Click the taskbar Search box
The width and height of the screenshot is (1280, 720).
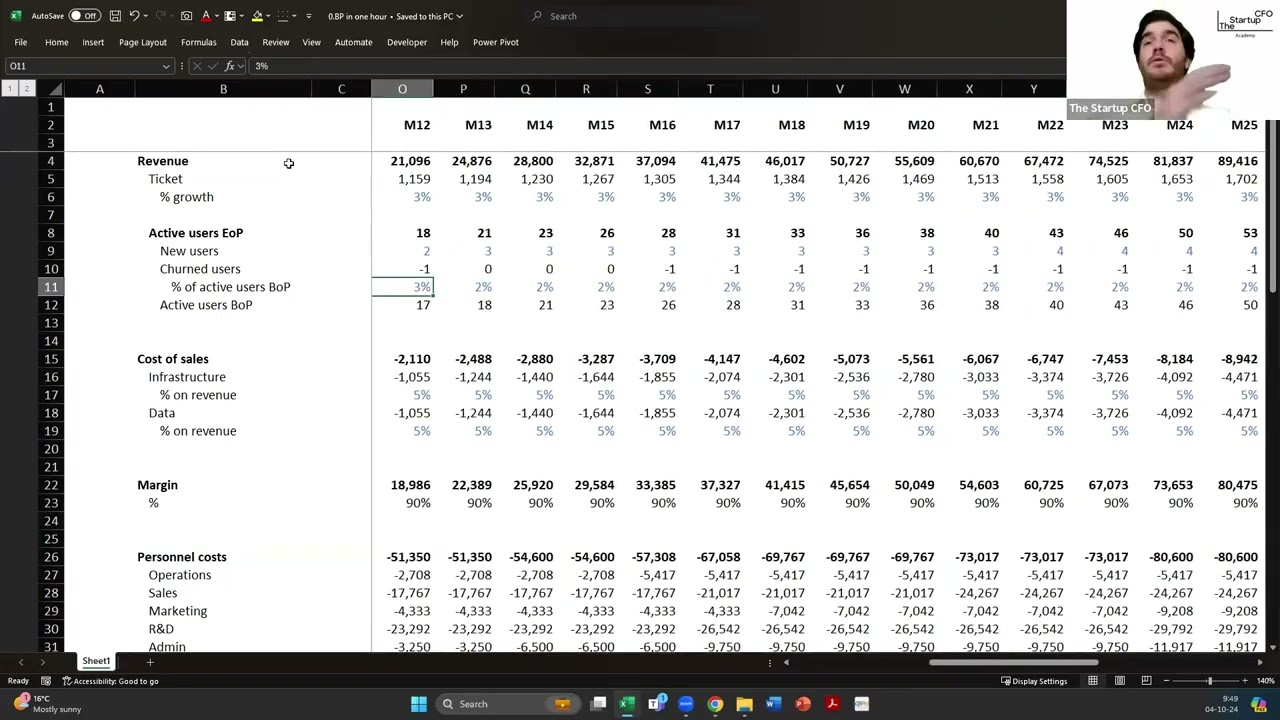click(508, 704)
